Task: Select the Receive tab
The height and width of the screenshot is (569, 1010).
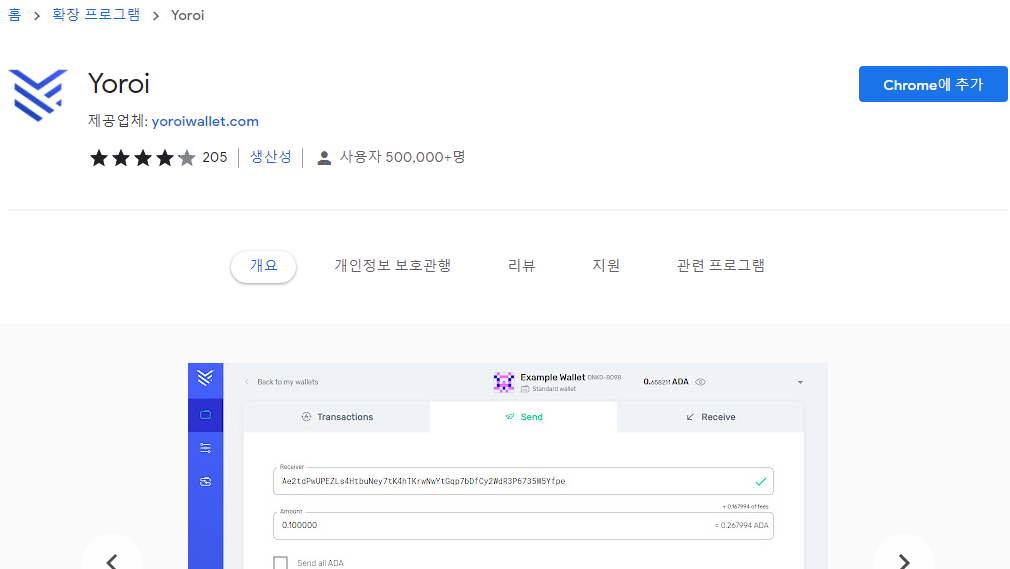Action: (710, 417)
